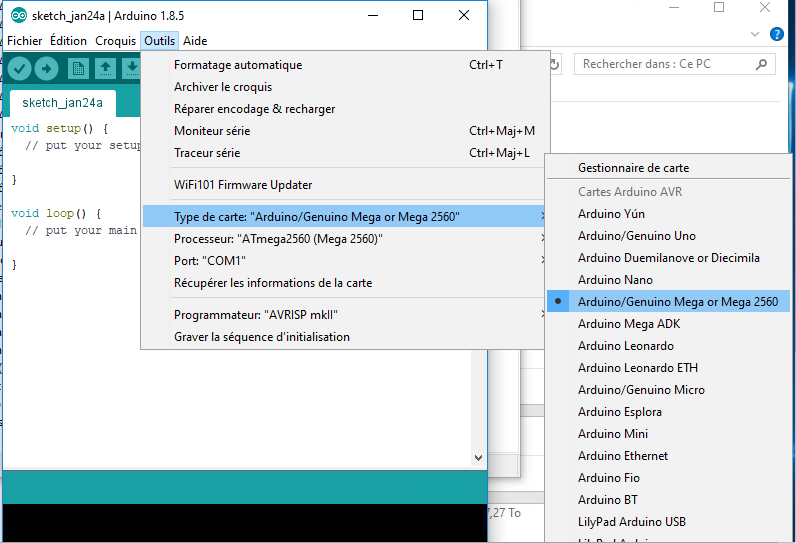796x543 pixels.
Task: Select Arduino BT board
Action: click(668, 500)
